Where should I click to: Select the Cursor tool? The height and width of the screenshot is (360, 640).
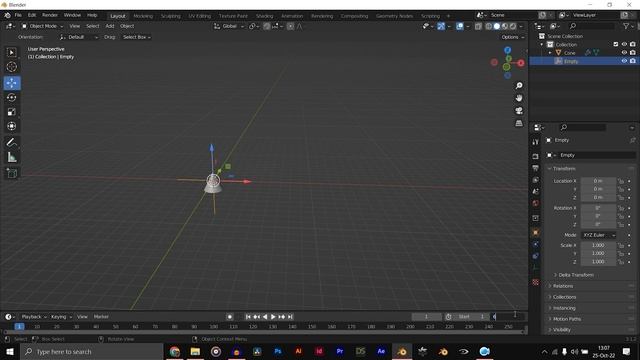click(x=11, y=67)
